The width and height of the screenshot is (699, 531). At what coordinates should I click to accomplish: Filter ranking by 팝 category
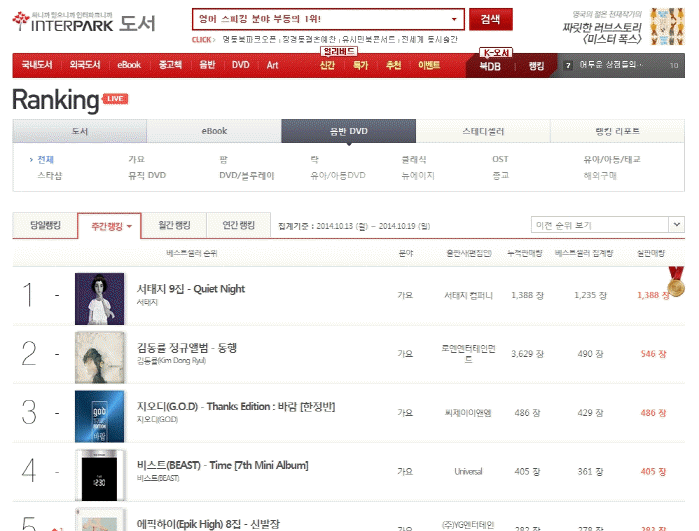[223, 160]
